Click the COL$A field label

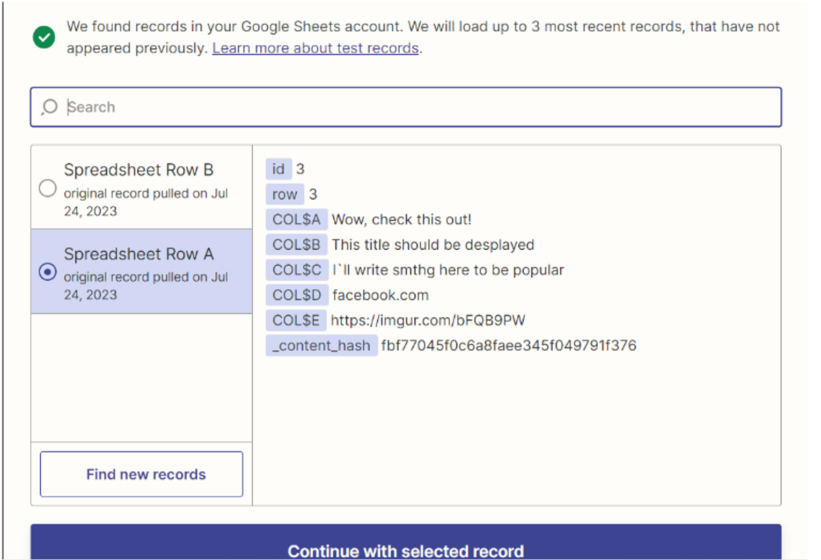pos(296,219)
